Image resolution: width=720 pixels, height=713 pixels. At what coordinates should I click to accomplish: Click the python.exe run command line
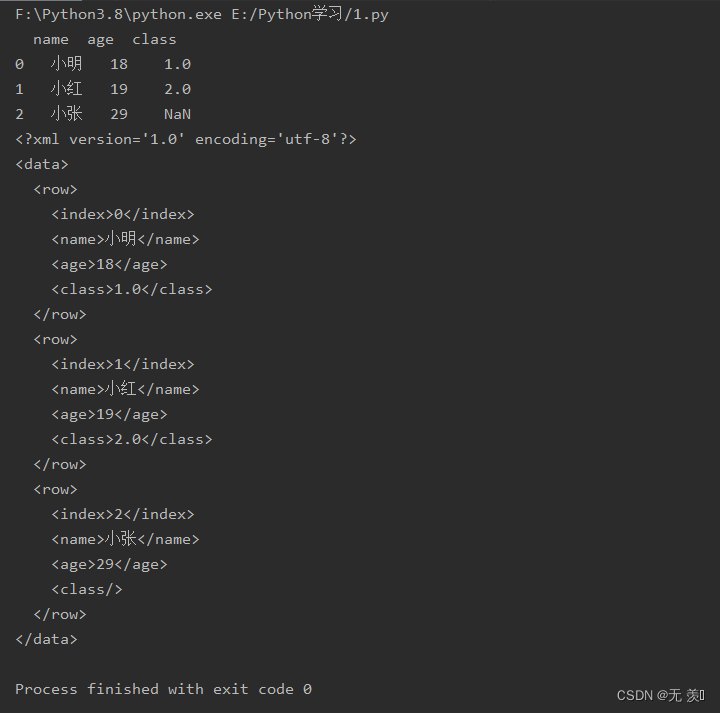(x=202, y=14)
